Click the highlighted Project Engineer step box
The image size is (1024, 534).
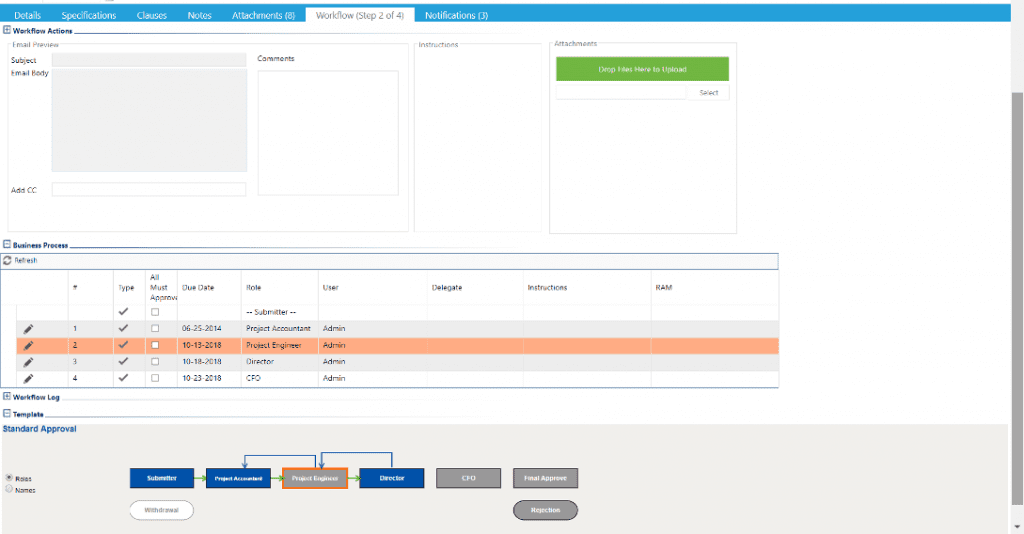(315, 478)
